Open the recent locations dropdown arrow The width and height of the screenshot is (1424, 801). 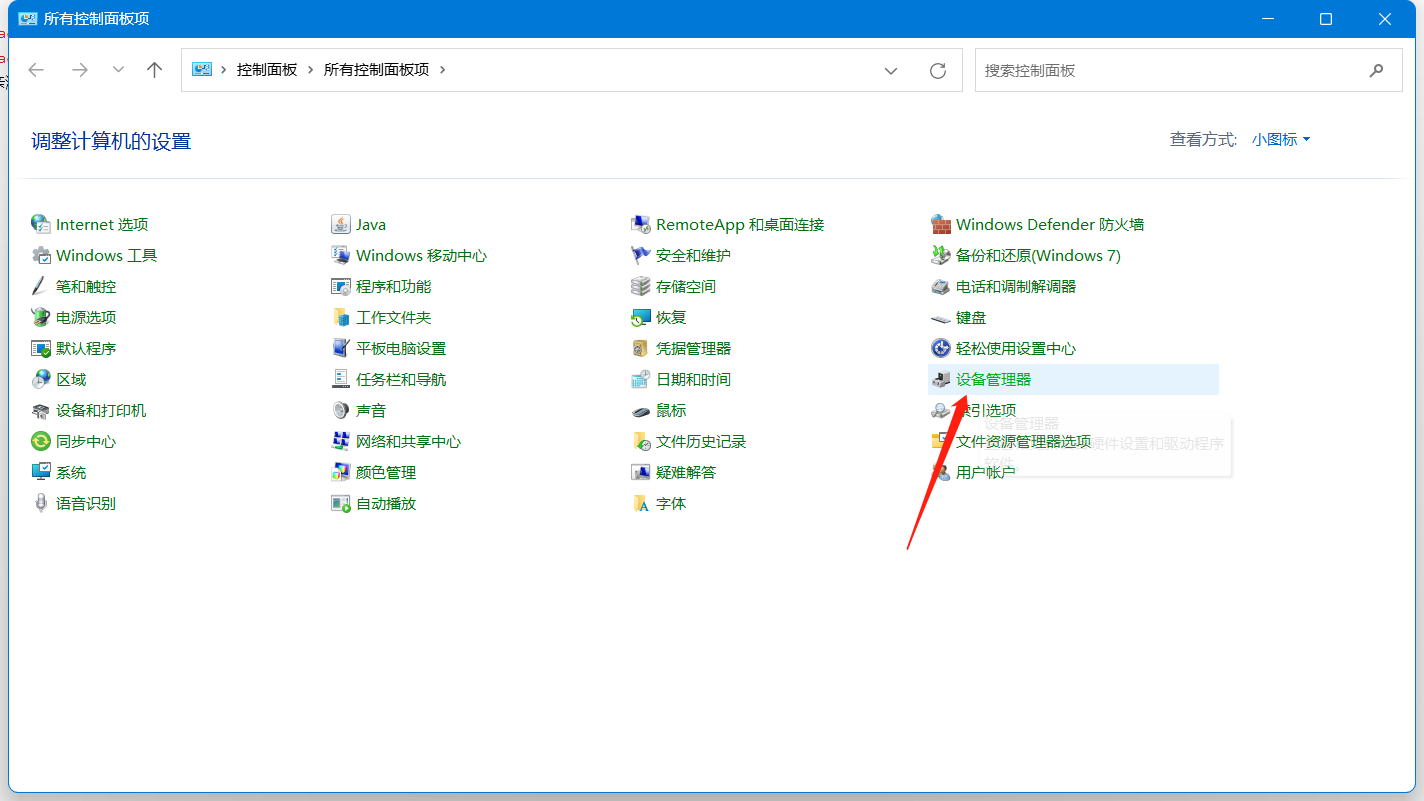(118, 70)
